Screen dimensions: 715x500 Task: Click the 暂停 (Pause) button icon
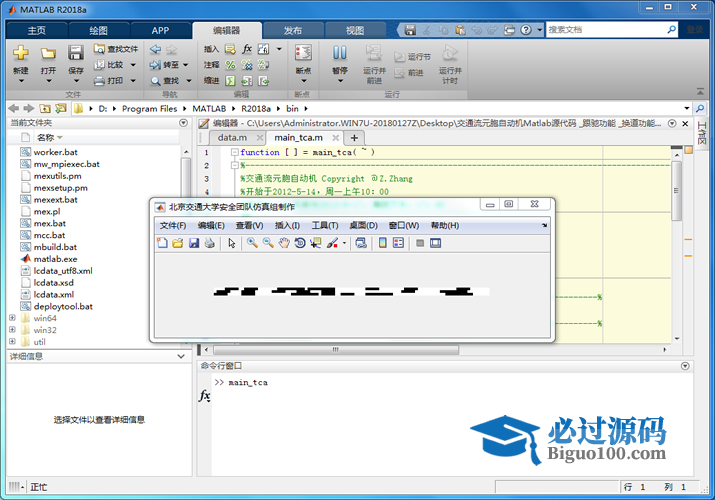(x=340, y=53)
